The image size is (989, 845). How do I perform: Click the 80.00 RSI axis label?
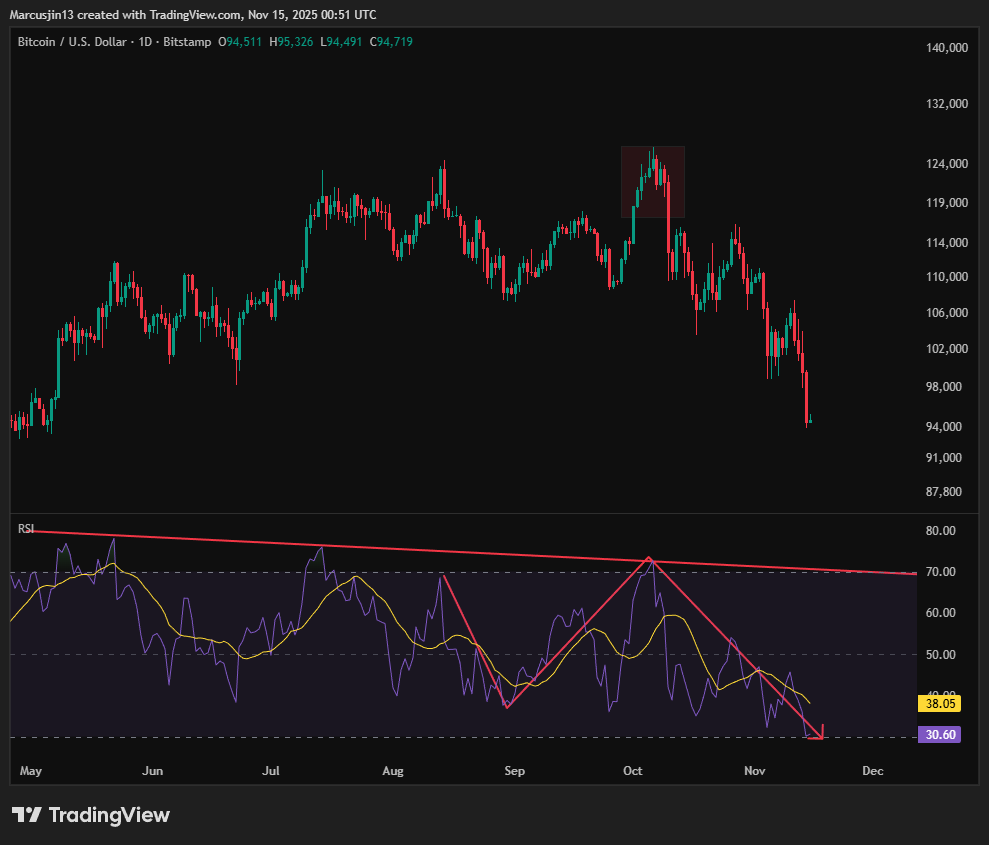coord(940,531)
